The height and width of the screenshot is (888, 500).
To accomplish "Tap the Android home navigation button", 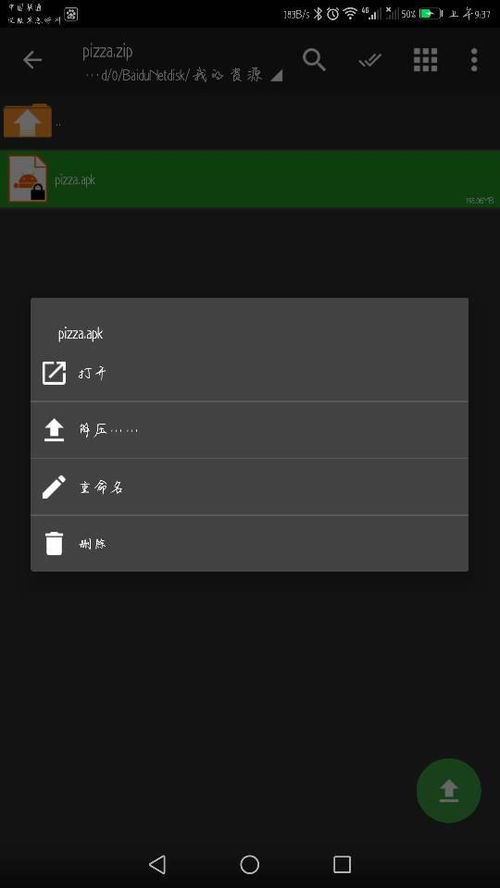I will click(250, 864).
